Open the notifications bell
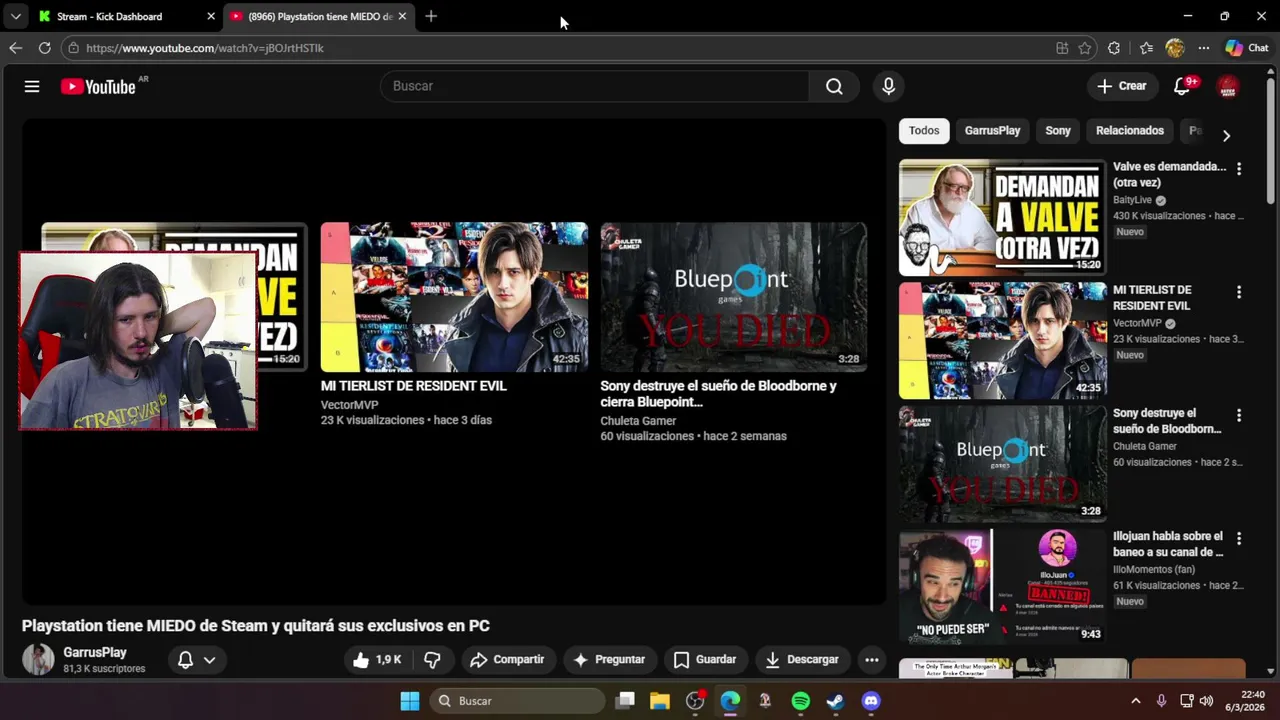The height and width of the screenshot is (720, 1280). coord(1182,86)
